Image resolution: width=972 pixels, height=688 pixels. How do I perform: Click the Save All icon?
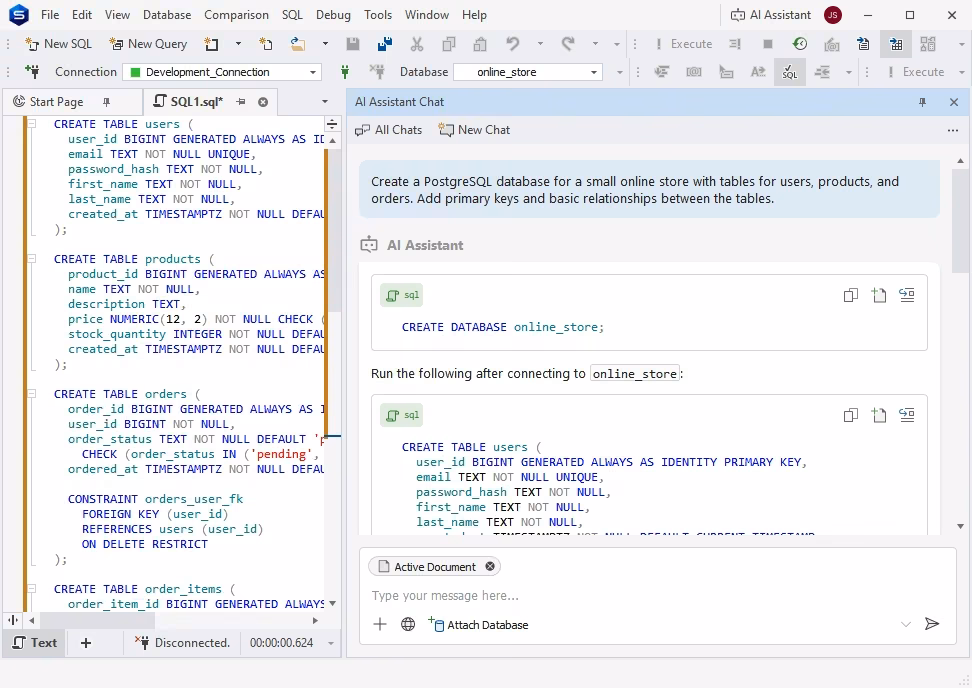tap(384, 43)
